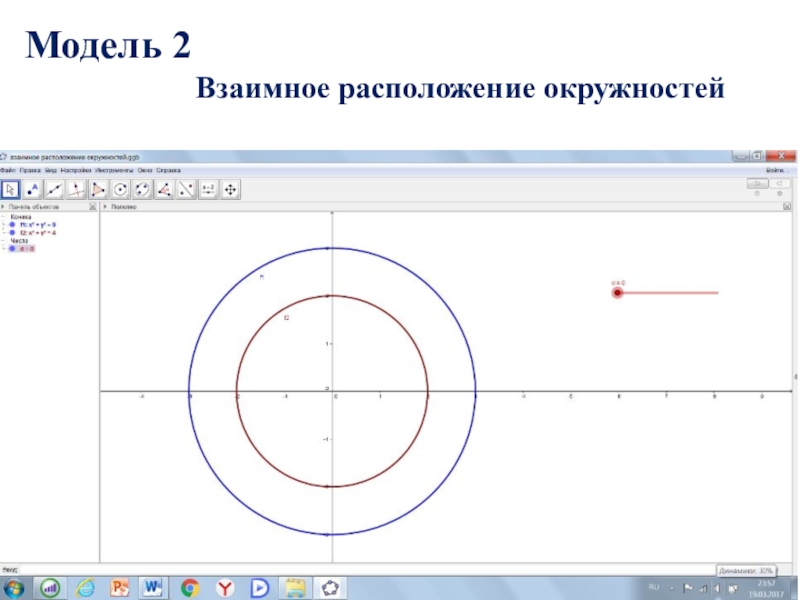Open the Настройки menu
The image size is (800, 600).
76,170
